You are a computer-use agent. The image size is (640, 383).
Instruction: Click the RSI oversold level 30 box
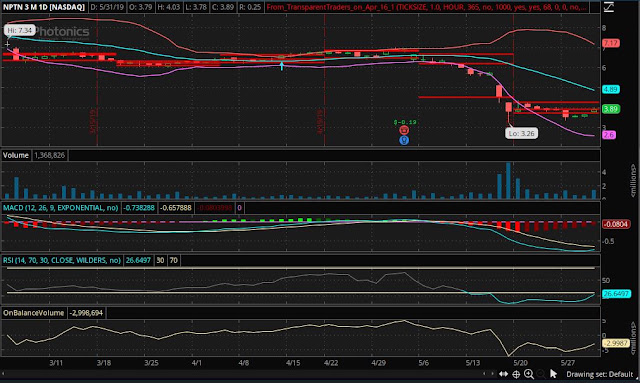pos(160,260)
